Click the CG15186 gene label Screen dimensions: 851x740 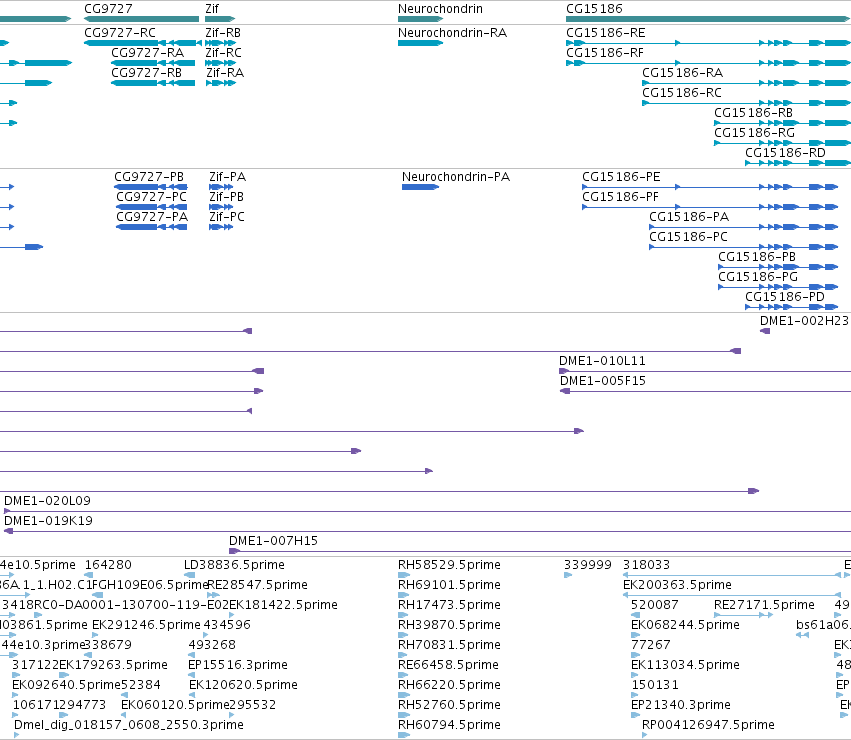click(594, 9)
